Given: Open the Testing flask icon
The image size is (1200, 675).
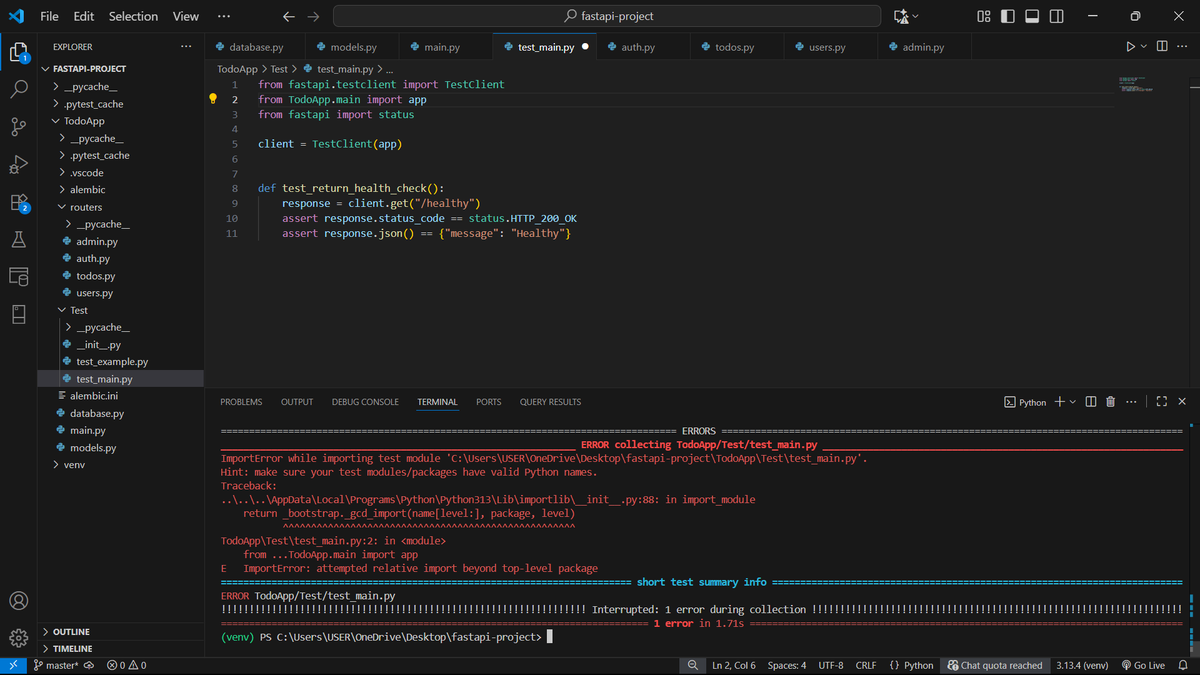Looking at the screenshot, I should click(x=18, y=240).
